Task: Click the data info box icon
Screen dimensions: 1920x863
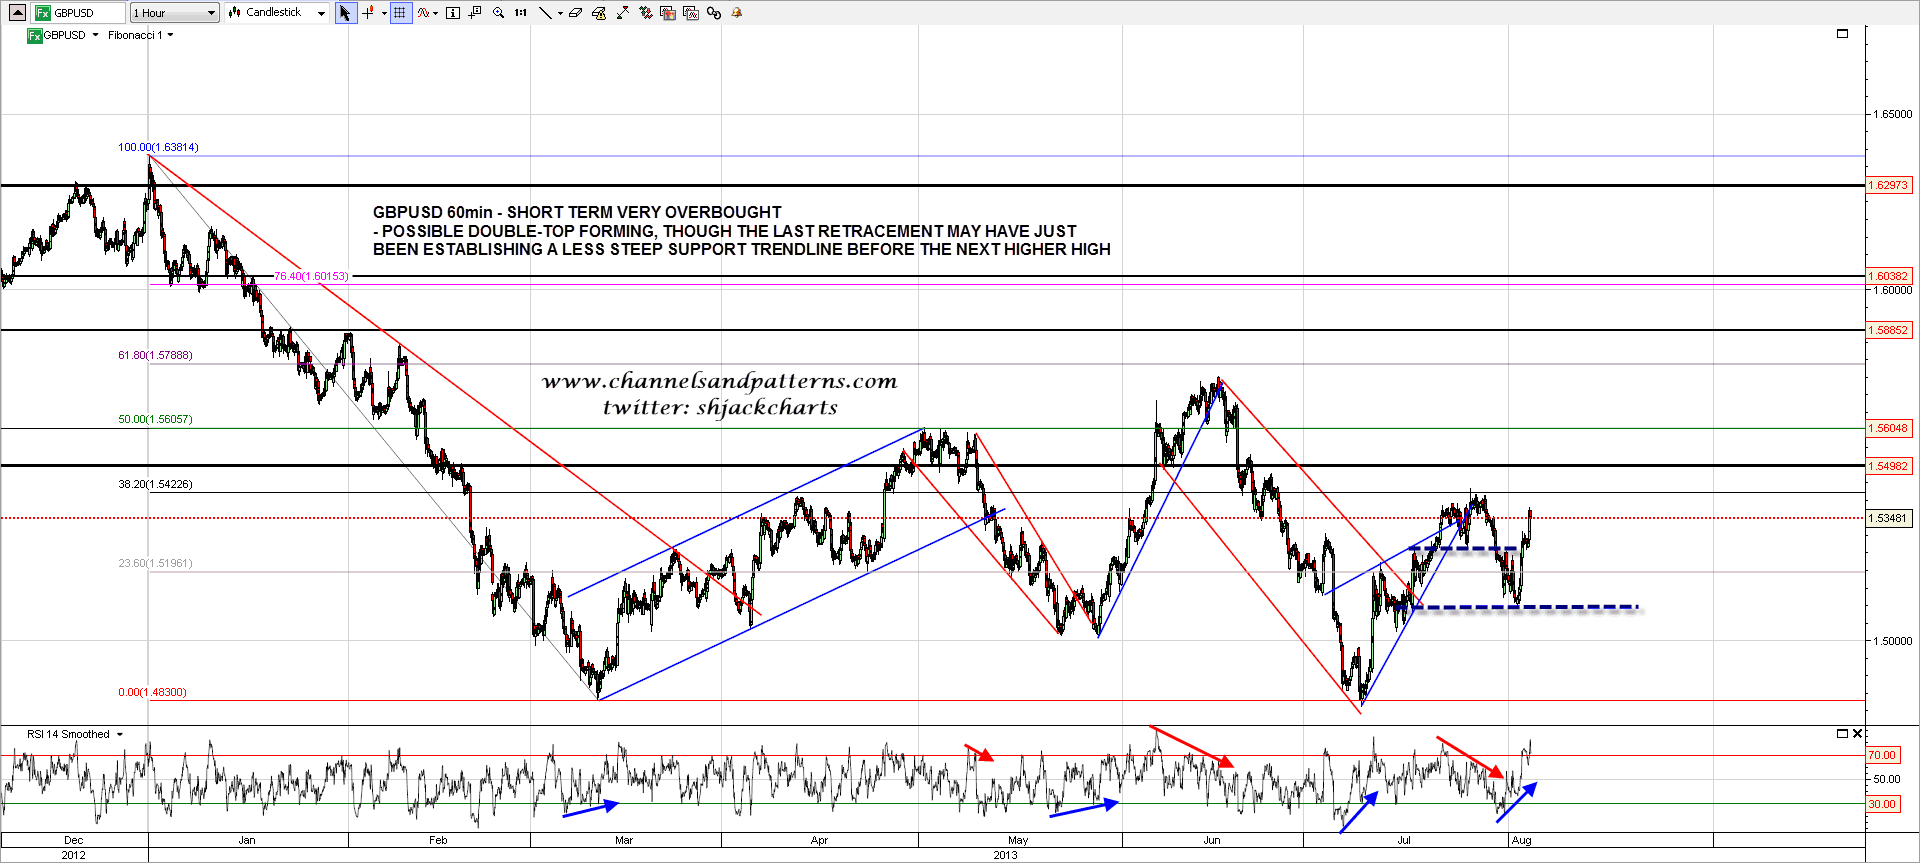Action: coord(452,13)
